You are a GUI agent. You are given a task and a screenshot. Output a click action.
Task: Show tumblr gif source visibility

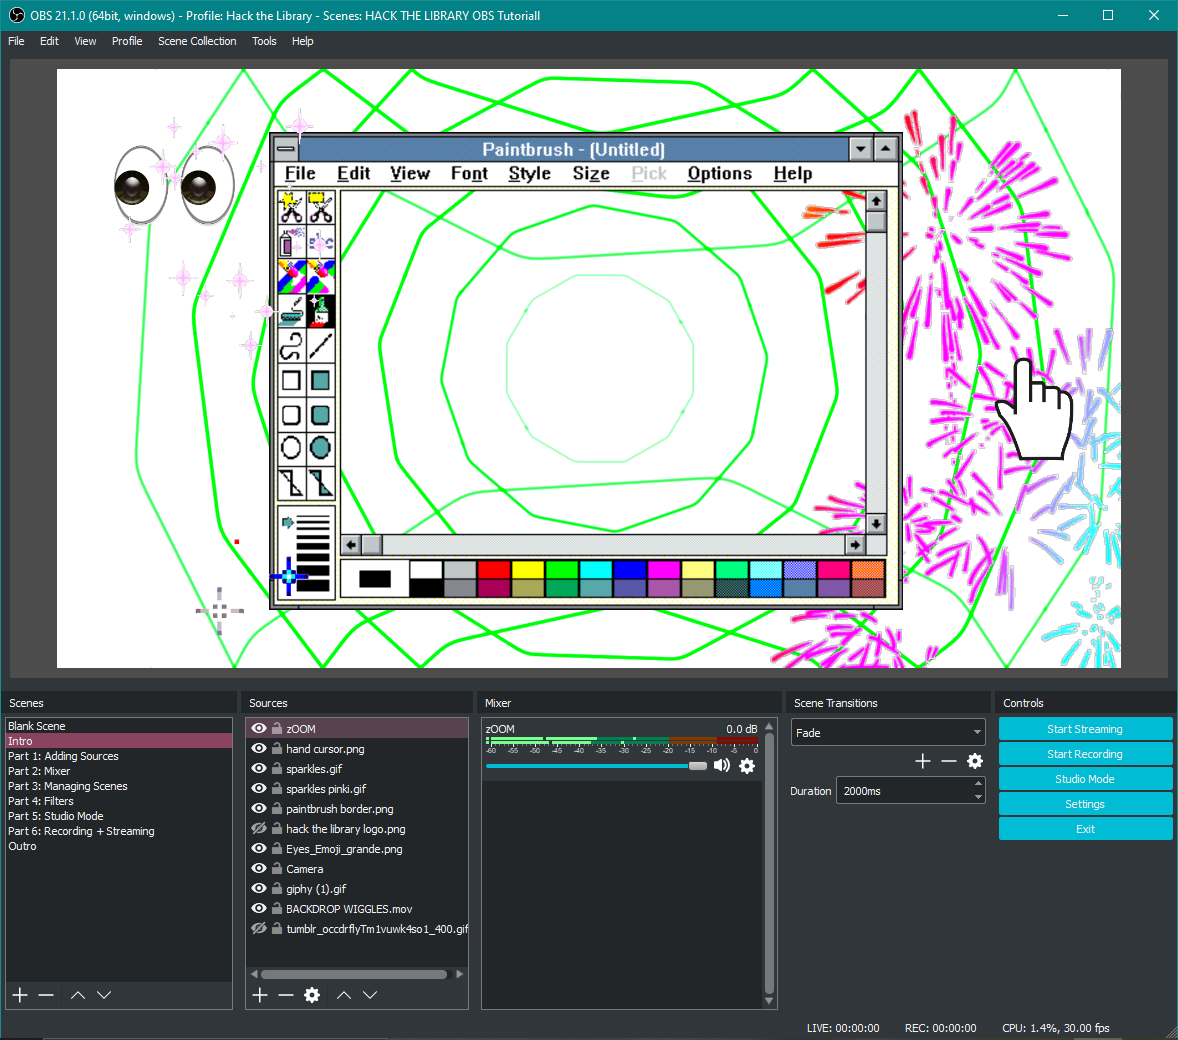pos(258,928)
